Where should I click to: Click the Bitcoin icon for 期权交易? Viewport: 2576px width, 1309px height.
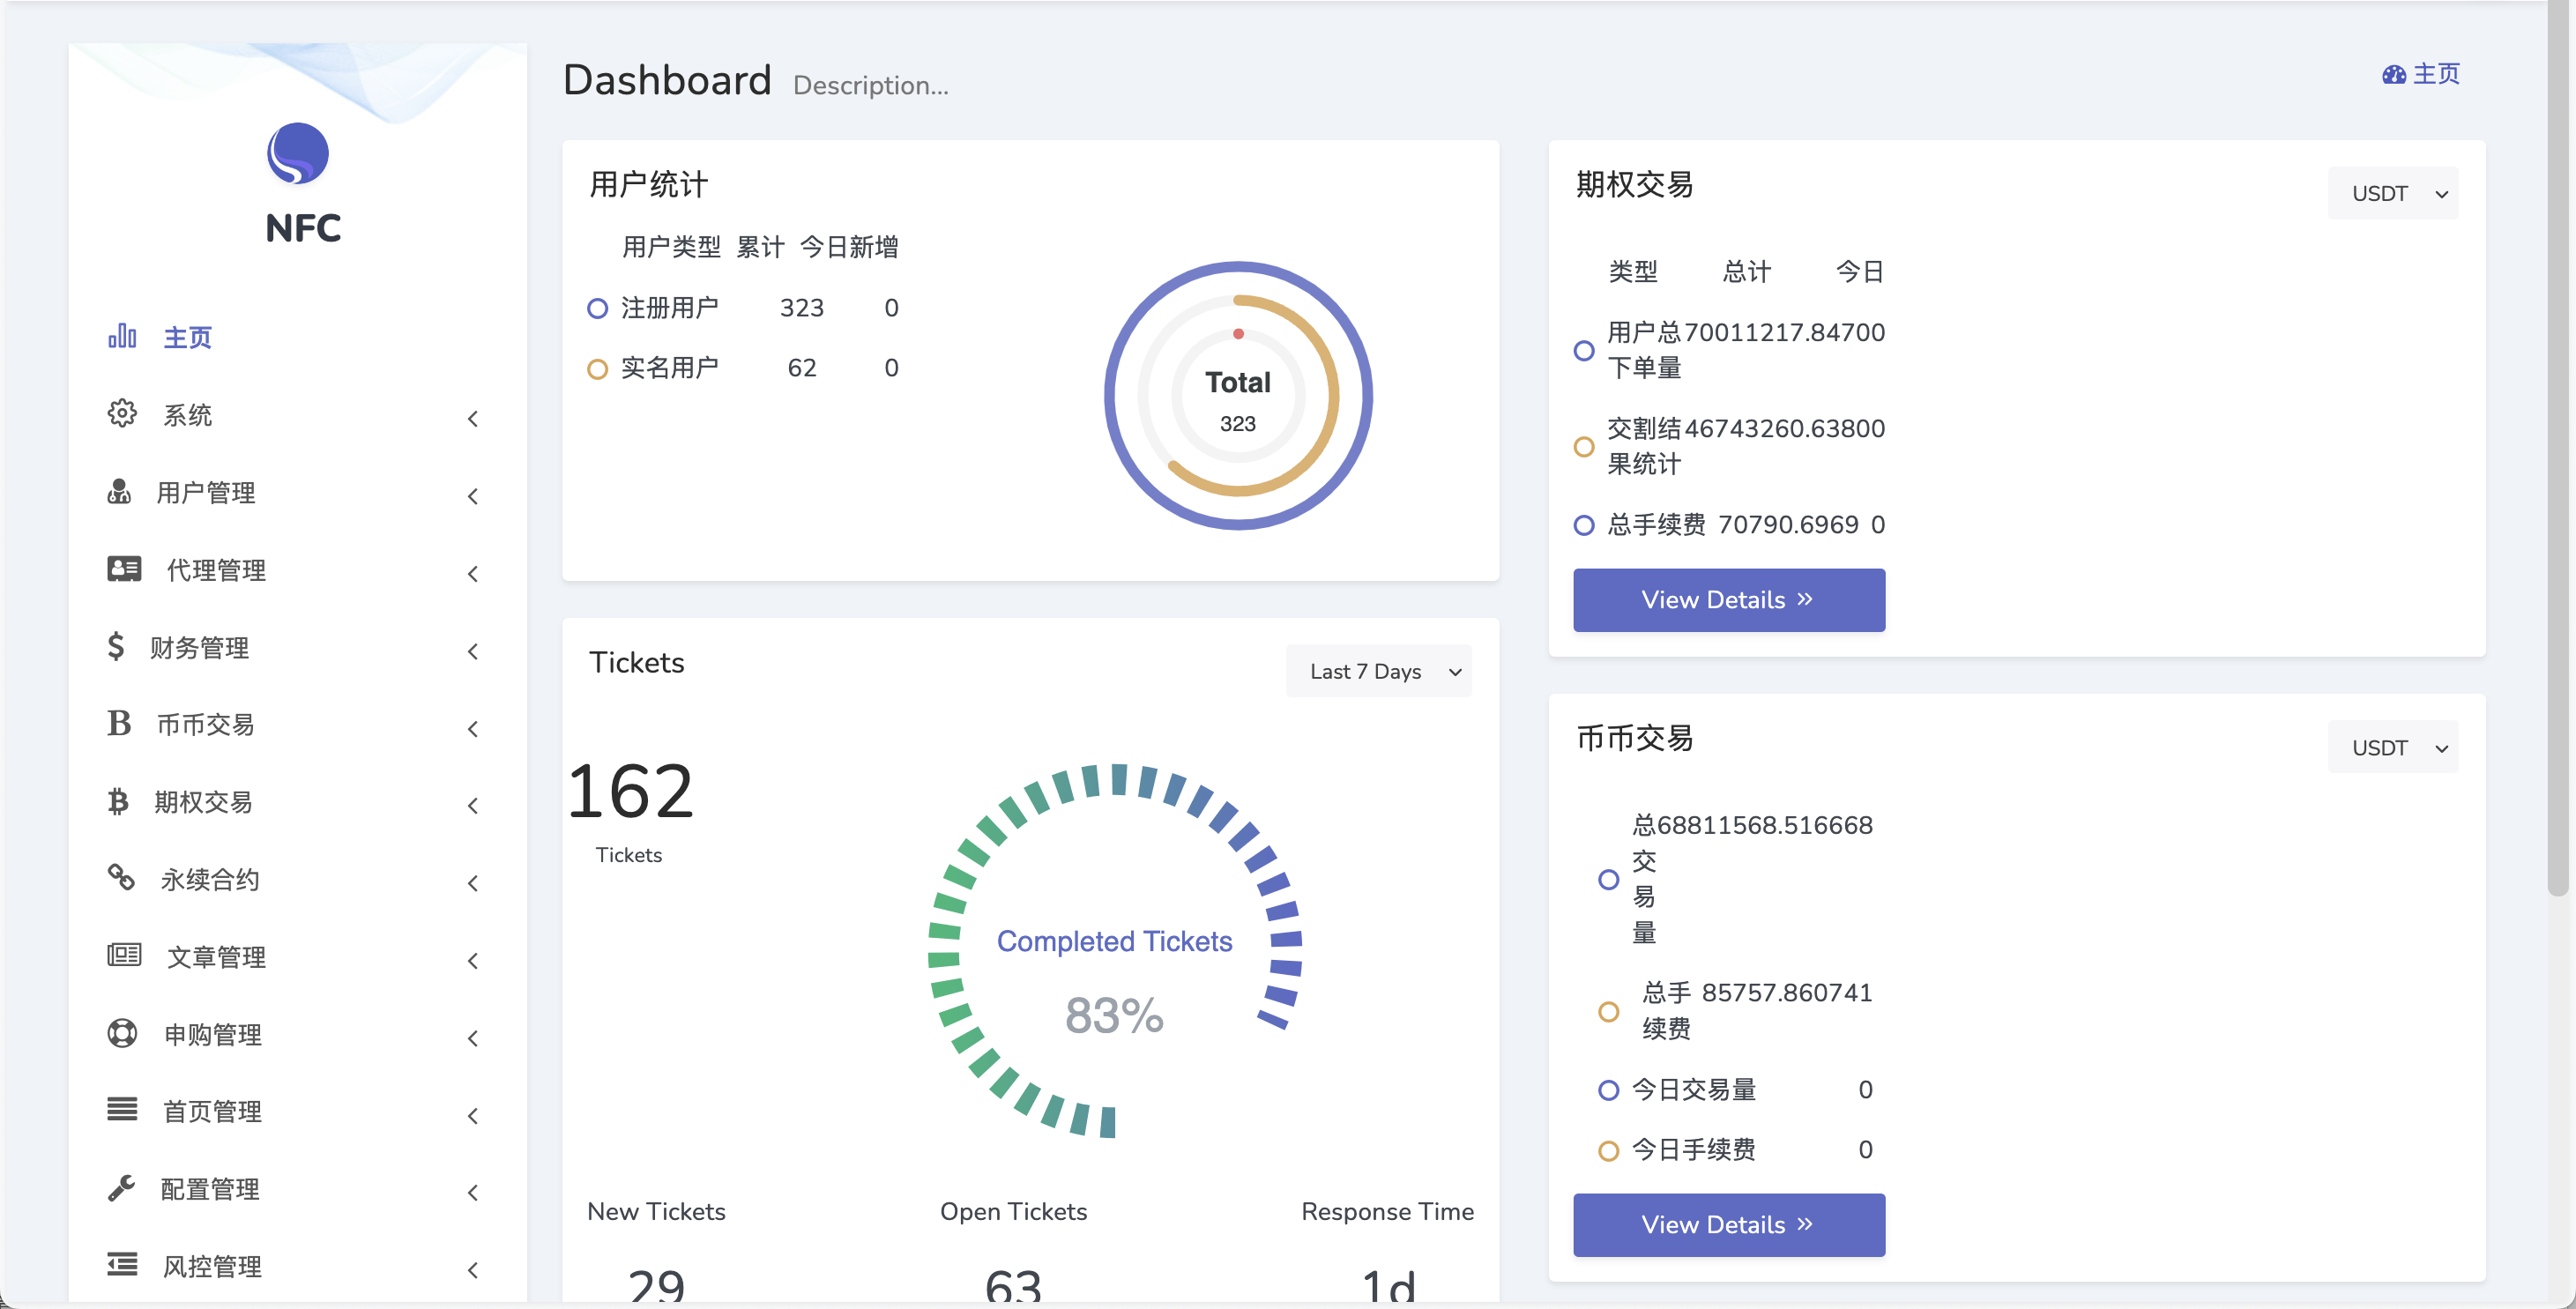coord(118,801)
